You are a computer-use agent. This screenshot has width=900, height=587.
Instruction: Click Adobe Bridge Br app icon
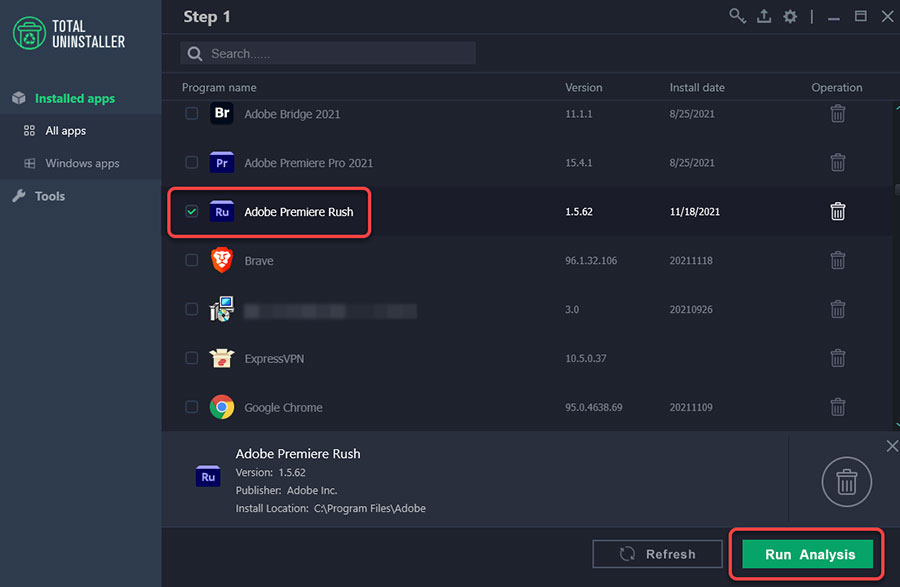point(222,114)
